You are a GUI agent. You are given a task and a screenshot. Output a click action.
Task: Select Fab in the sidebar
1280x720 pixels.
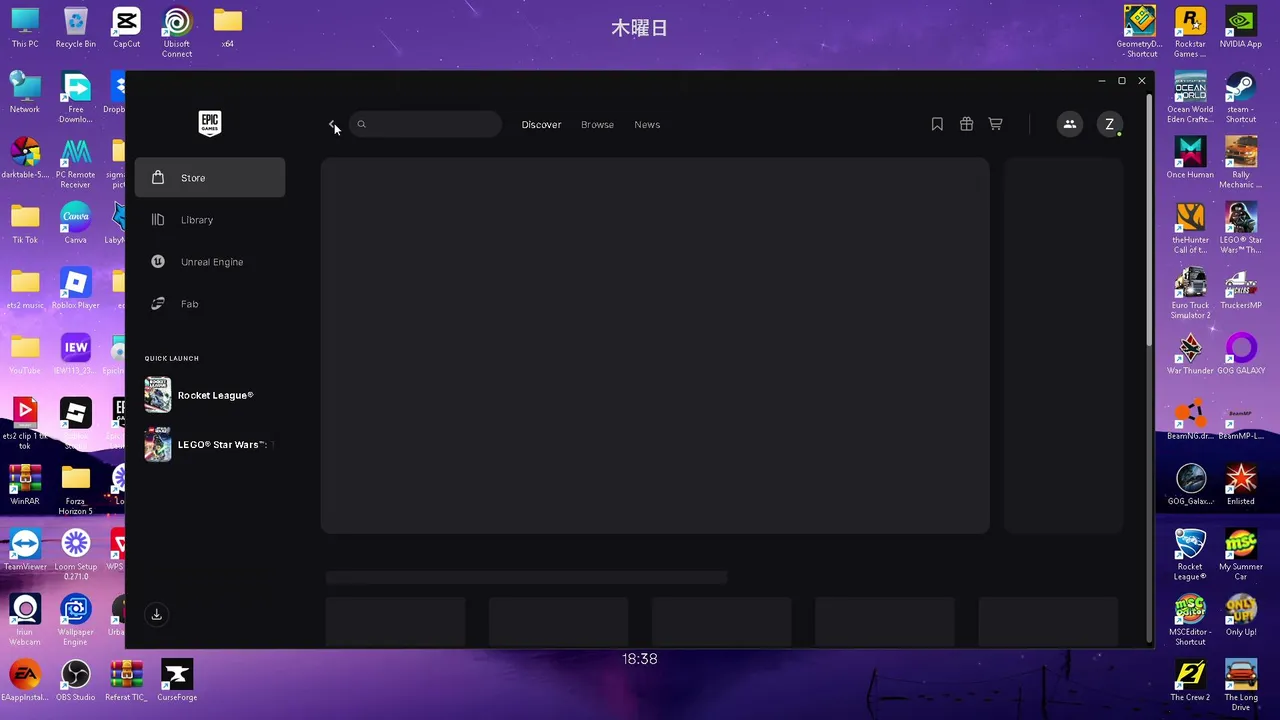click(x=210, y=304)
